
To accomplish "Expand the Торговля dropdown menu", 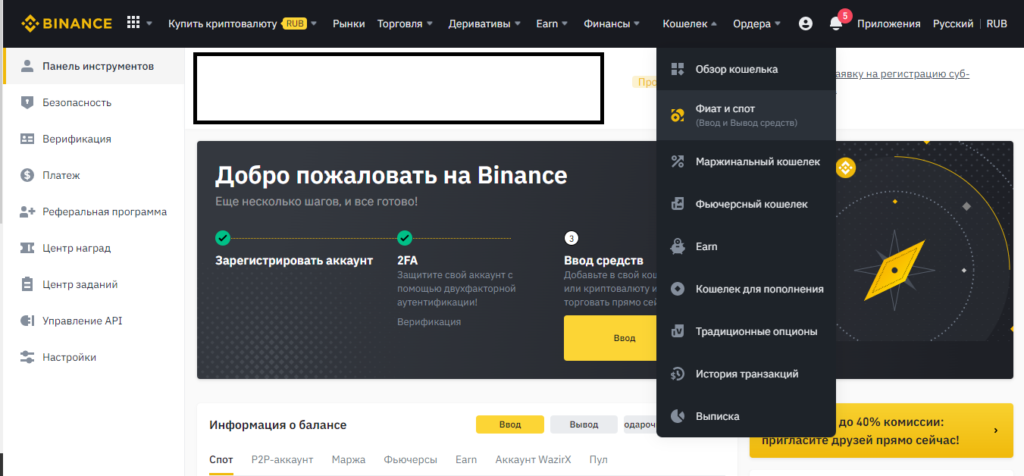I will point(430,24).
